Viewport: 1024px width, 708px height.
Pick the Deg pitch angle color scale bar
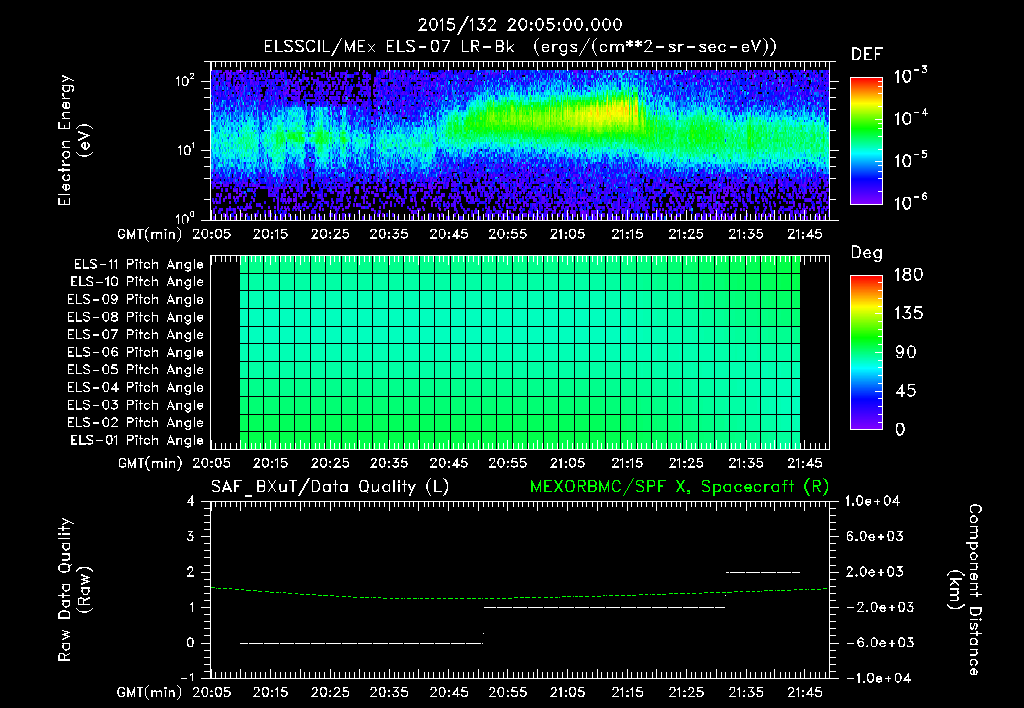(x=866, y=352)
